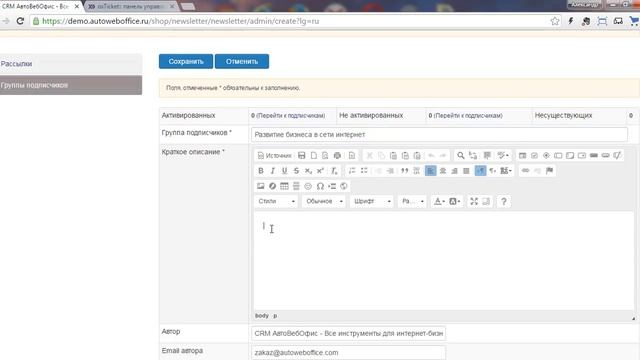The image size is (640, 360).
Task: Toggle Numbered List
Action: 352,171
